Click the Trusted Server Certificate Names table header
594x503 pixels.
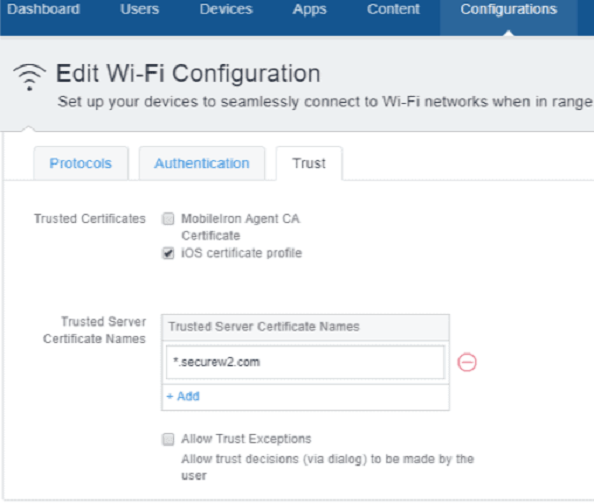point(305,327)
